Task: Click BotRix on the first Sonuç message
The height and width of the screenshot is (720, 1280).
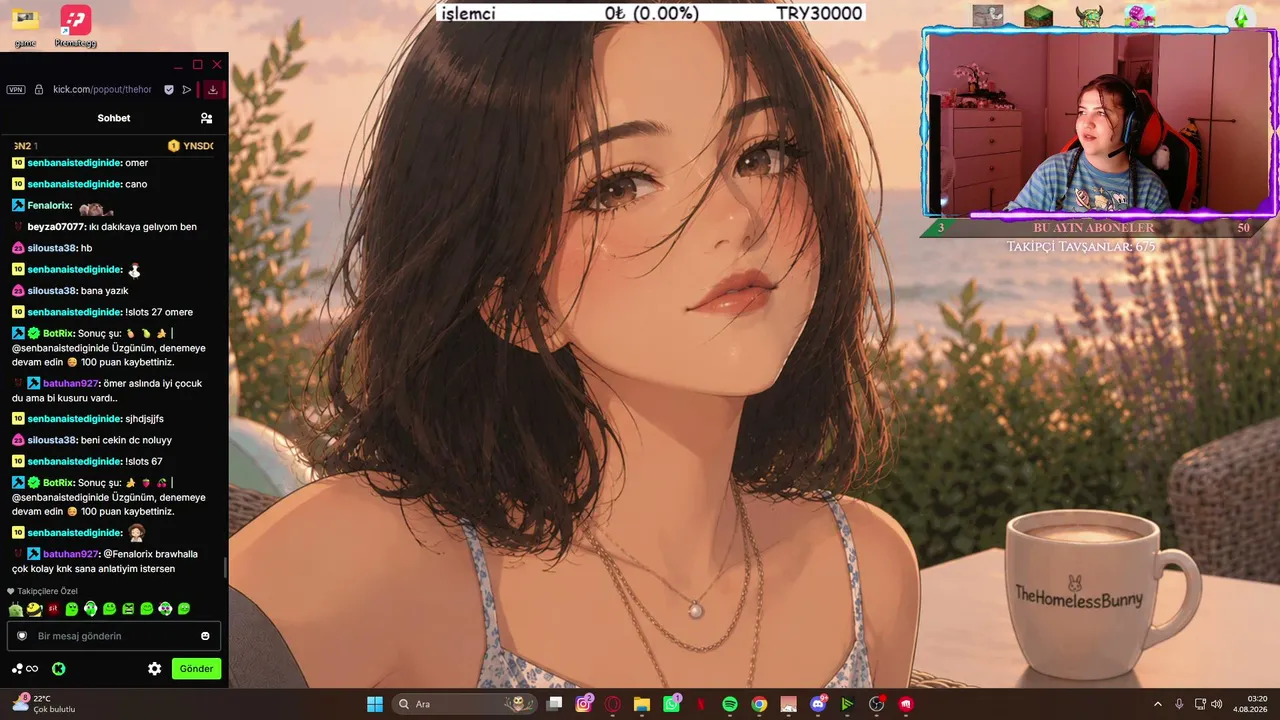Action: [x=59, y=334]
